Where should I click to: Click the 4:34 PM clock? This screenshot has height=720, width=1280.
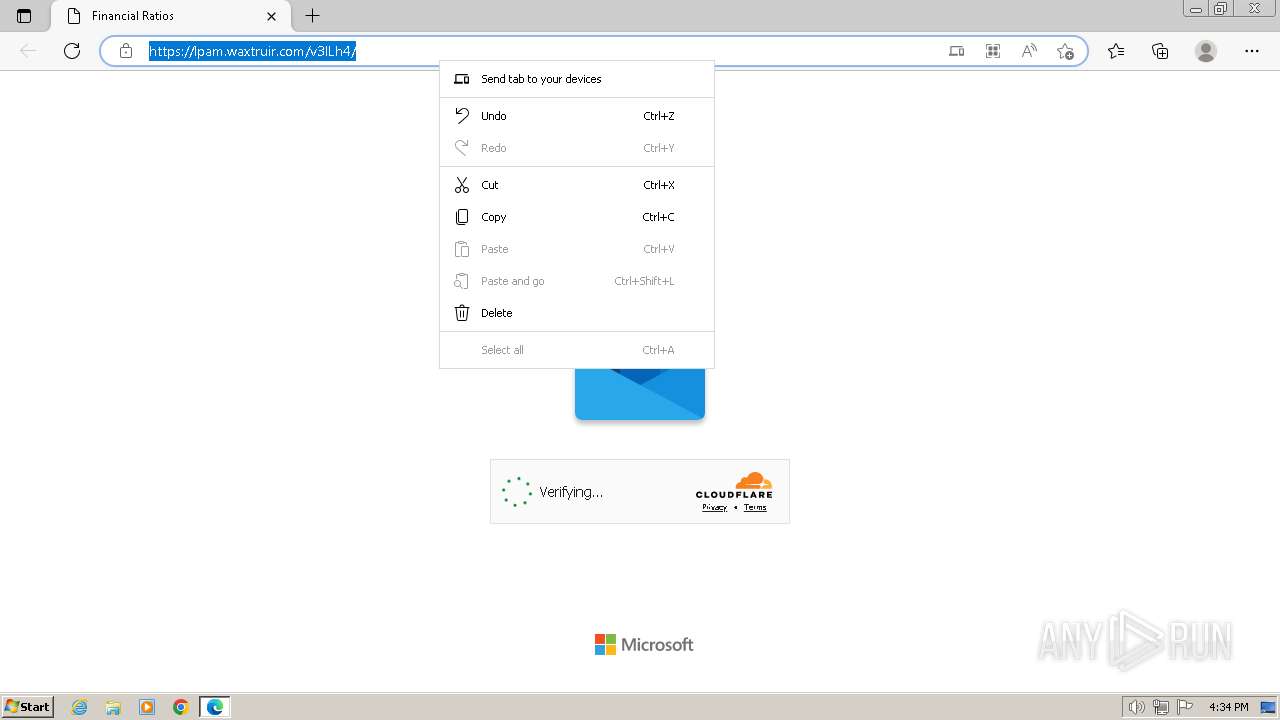tap(1228, 707)
